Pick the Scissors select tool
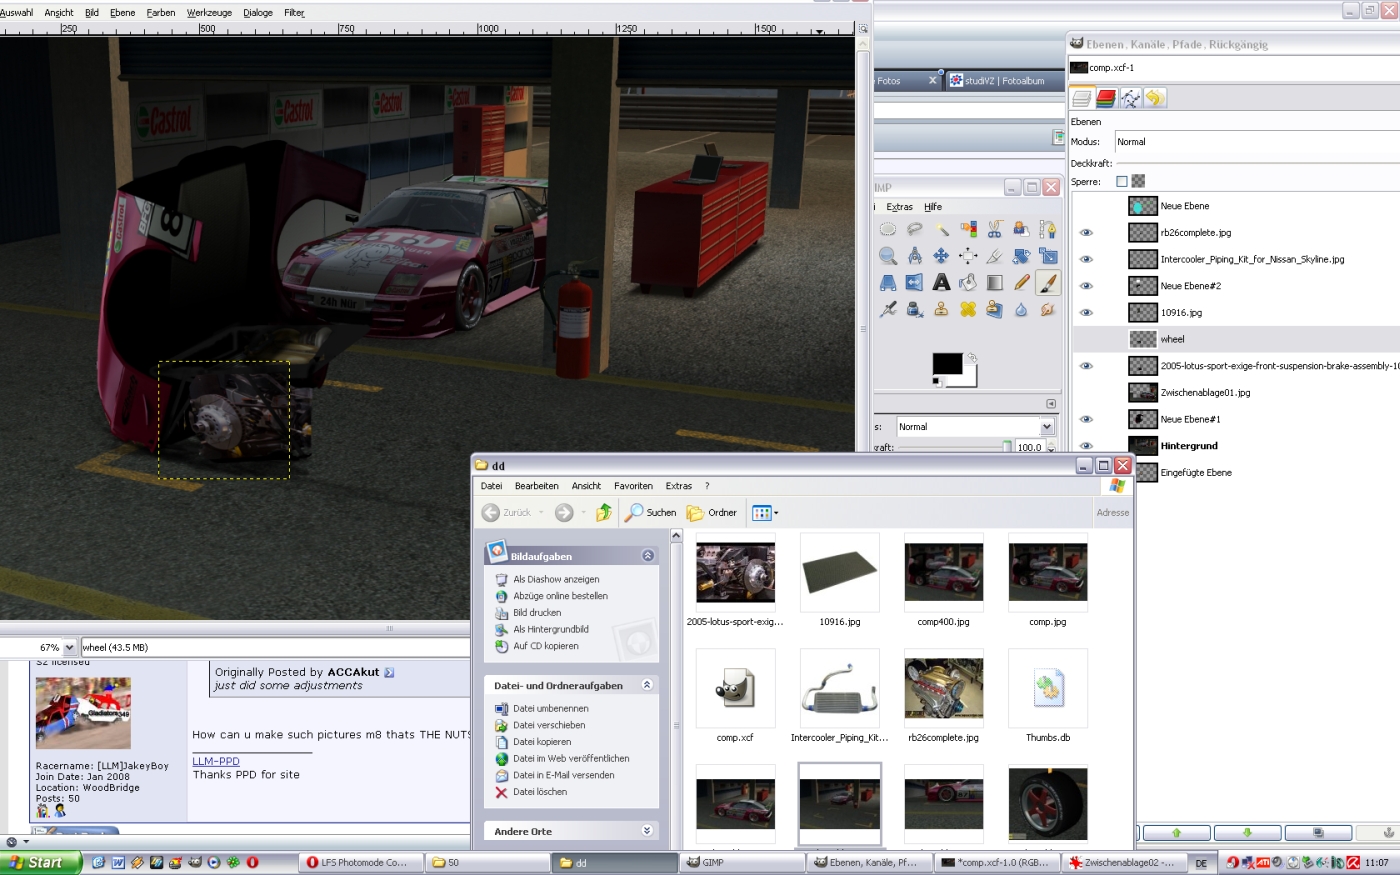1400x875 pixels. 995,229
